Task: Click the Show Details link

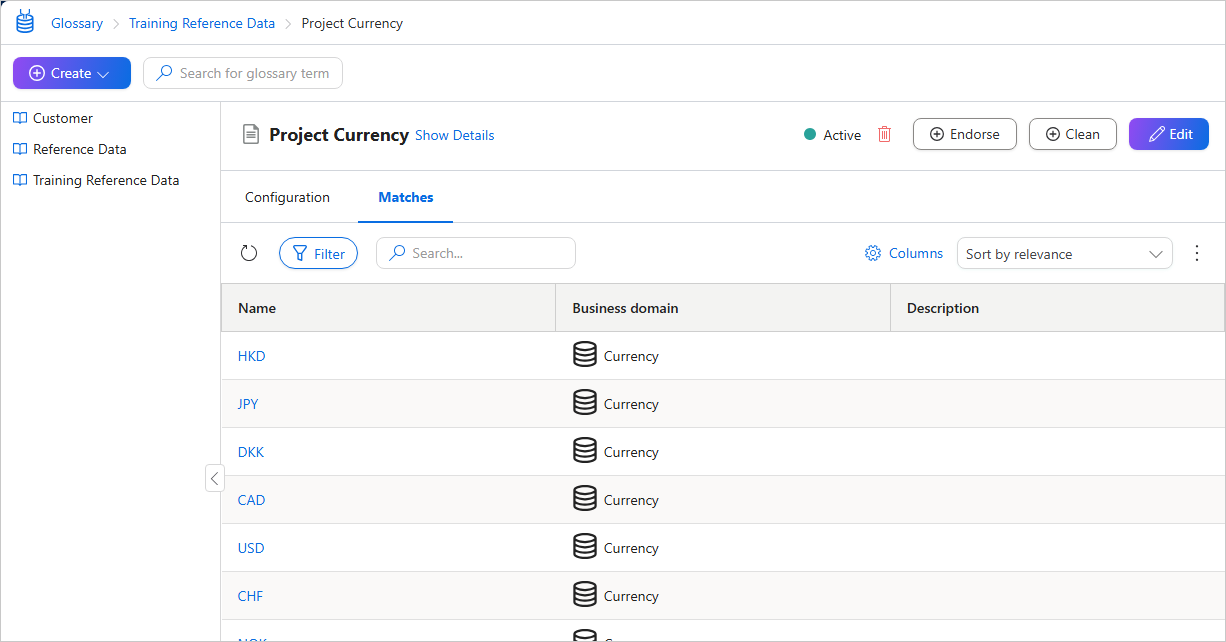Action: click(454, 135)
